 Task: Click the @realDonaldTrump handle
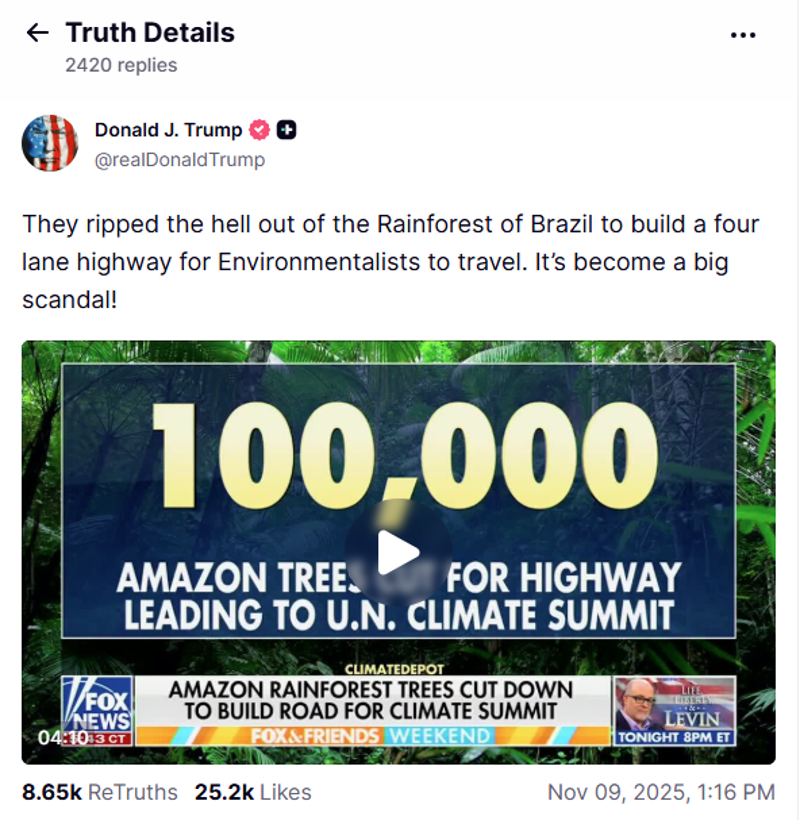click(x=180, y=160)
